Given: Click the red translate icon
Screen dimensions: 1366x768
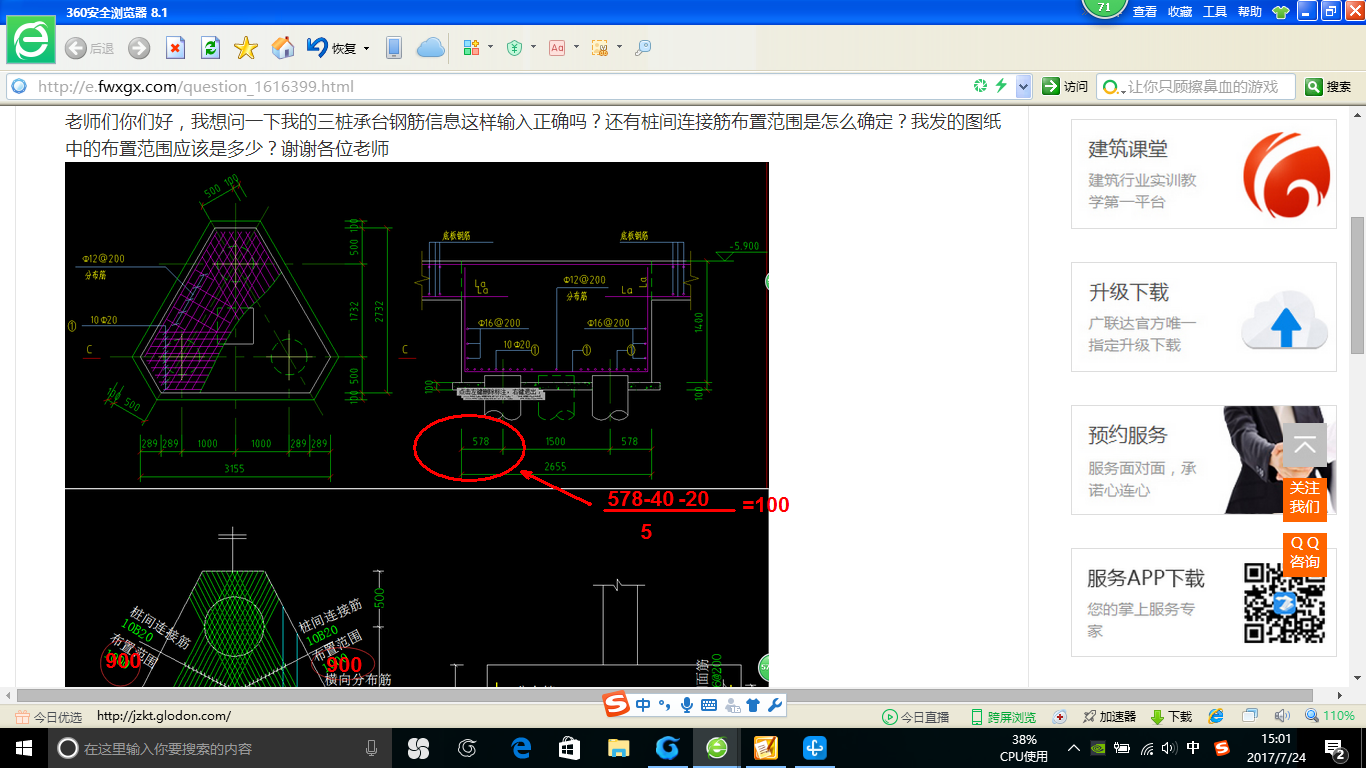Looking at the screenshot, I should coord(557,48).
